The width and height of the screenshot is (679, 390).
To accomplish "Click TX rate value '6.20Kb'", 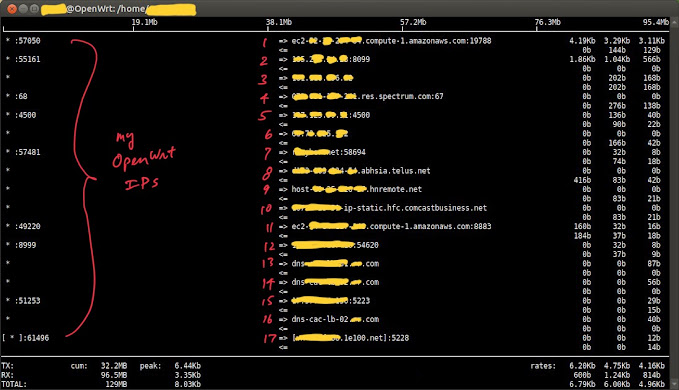I will (582, 366).
